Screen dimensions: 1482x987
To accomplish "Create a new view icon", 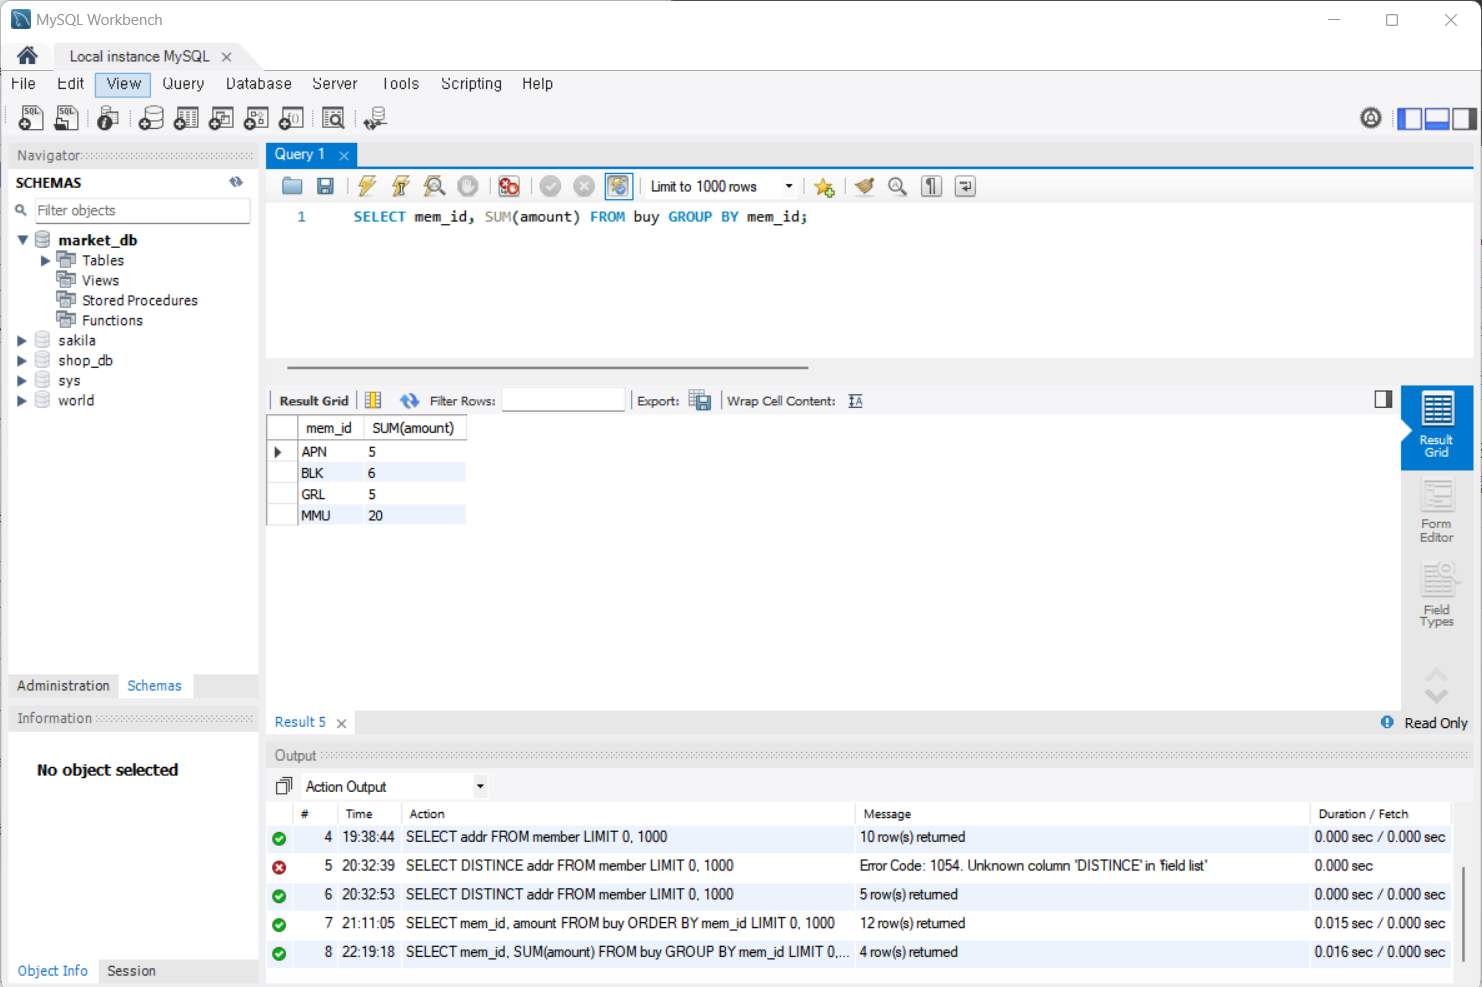I will tap(221, 119).
